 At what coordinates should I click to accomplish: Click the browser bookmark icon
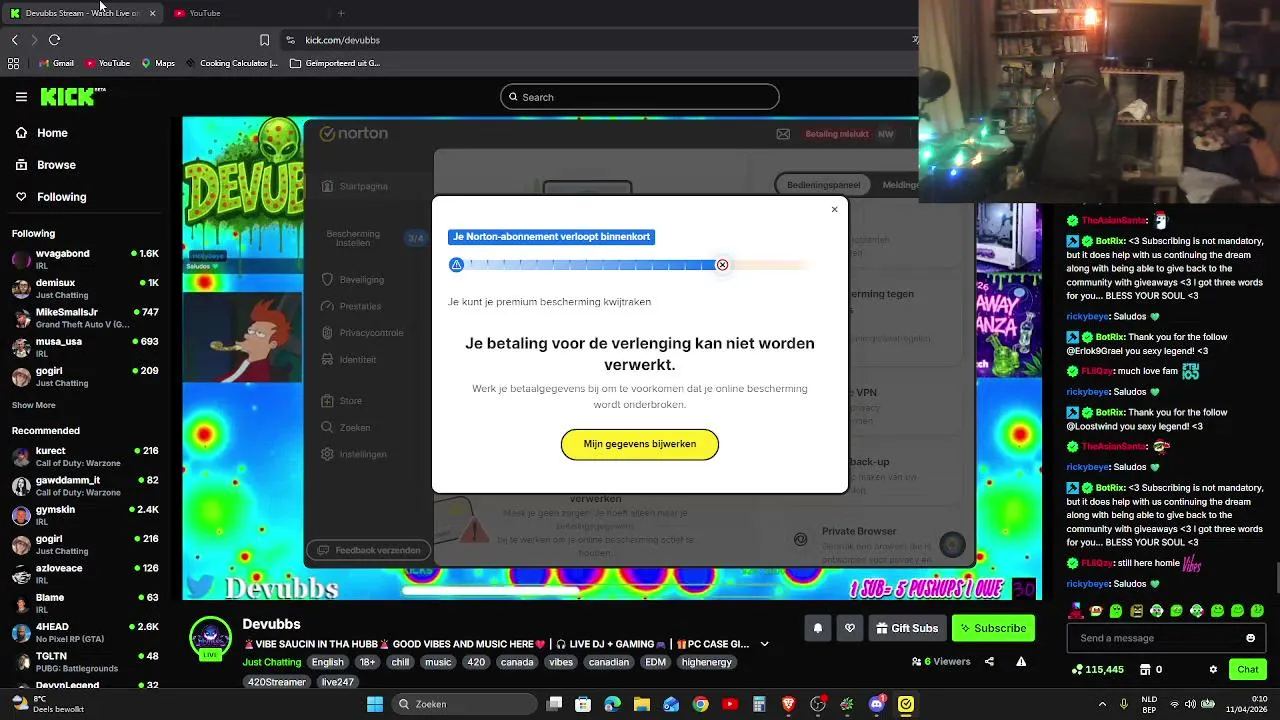(264, 40)
